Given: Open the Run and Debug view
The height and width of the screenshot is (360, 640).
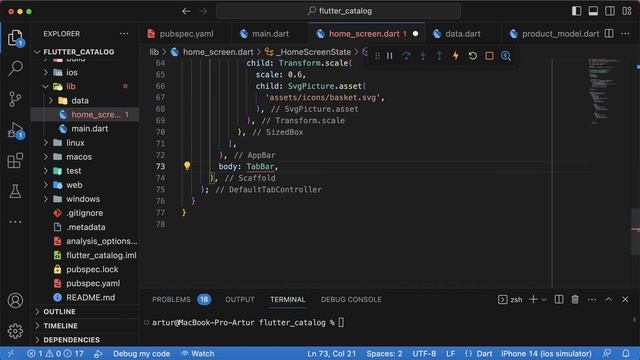Looking at the screenshot, I should coord(15,130).
